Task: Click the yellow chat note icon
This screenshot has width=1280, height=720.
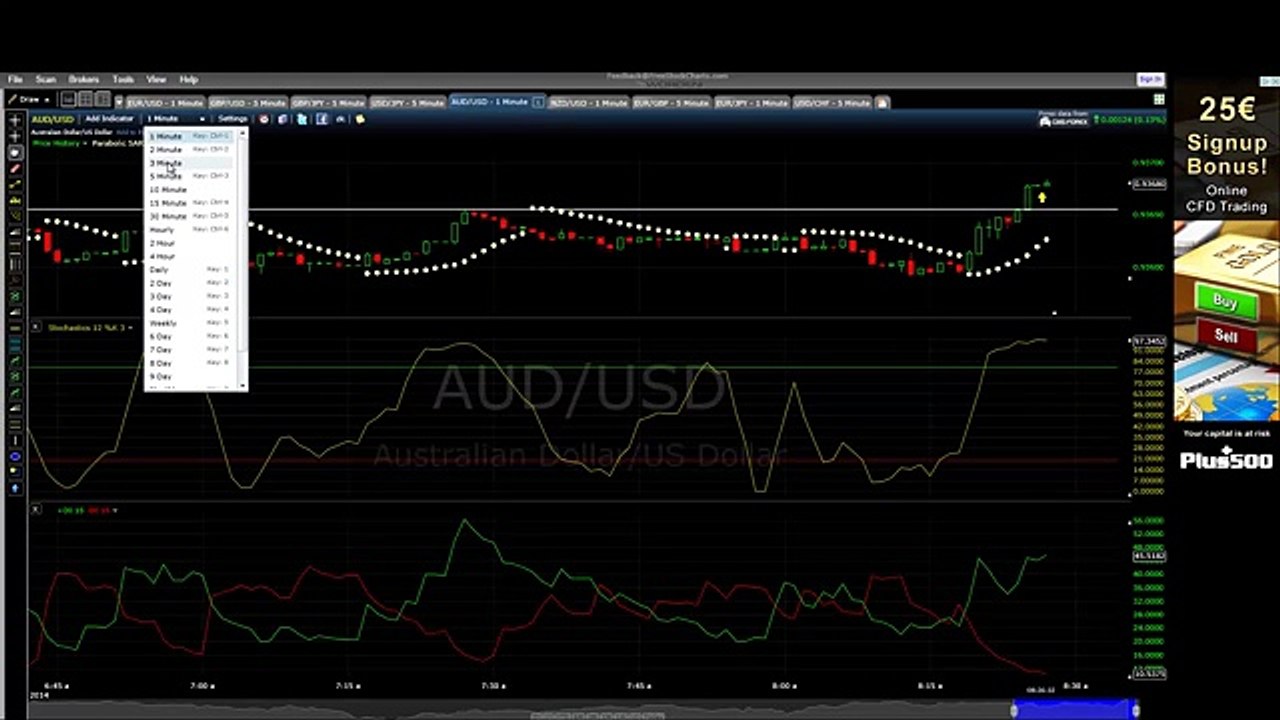Action: (x=360, y=119)
